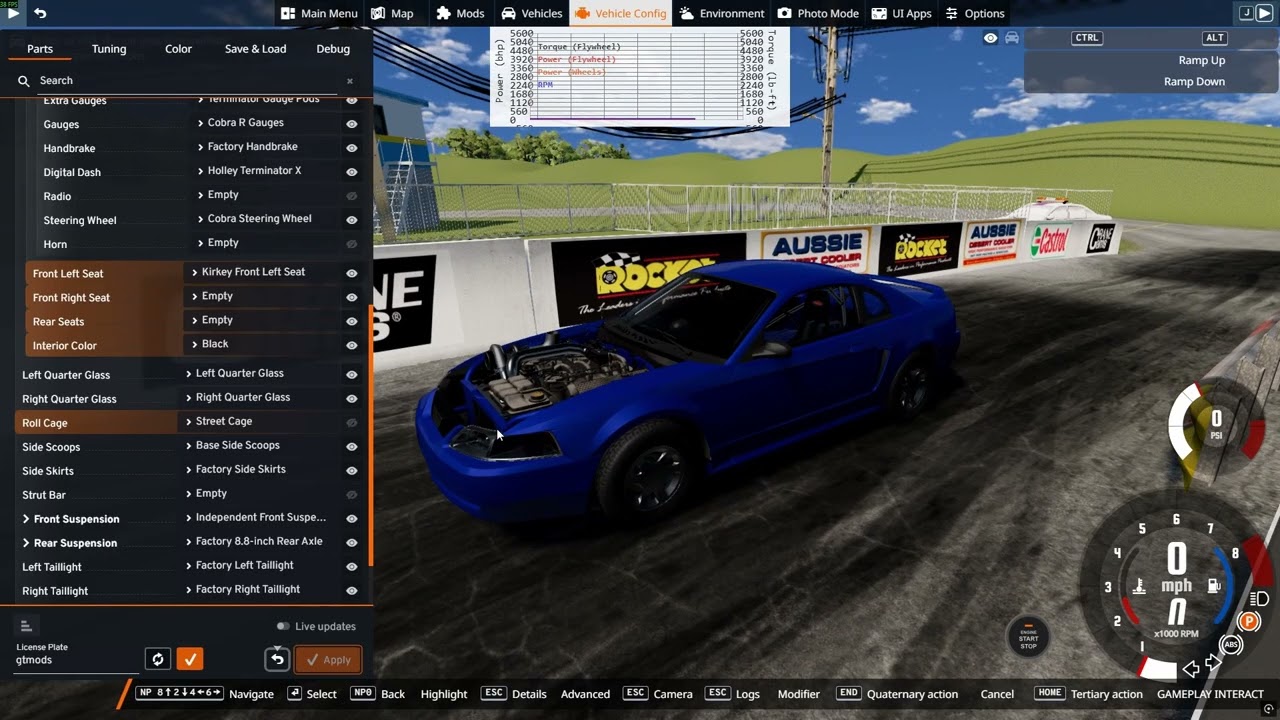Hide the Street Cage roll cage
1280x720 pixels.
352,422
